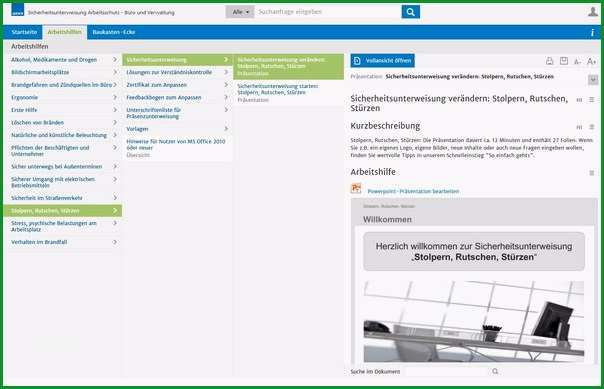Image resolution: width=604 pixels, height=389 pixels.
Task: Click the PowerPoint file icon
Action: click(356, 188)
